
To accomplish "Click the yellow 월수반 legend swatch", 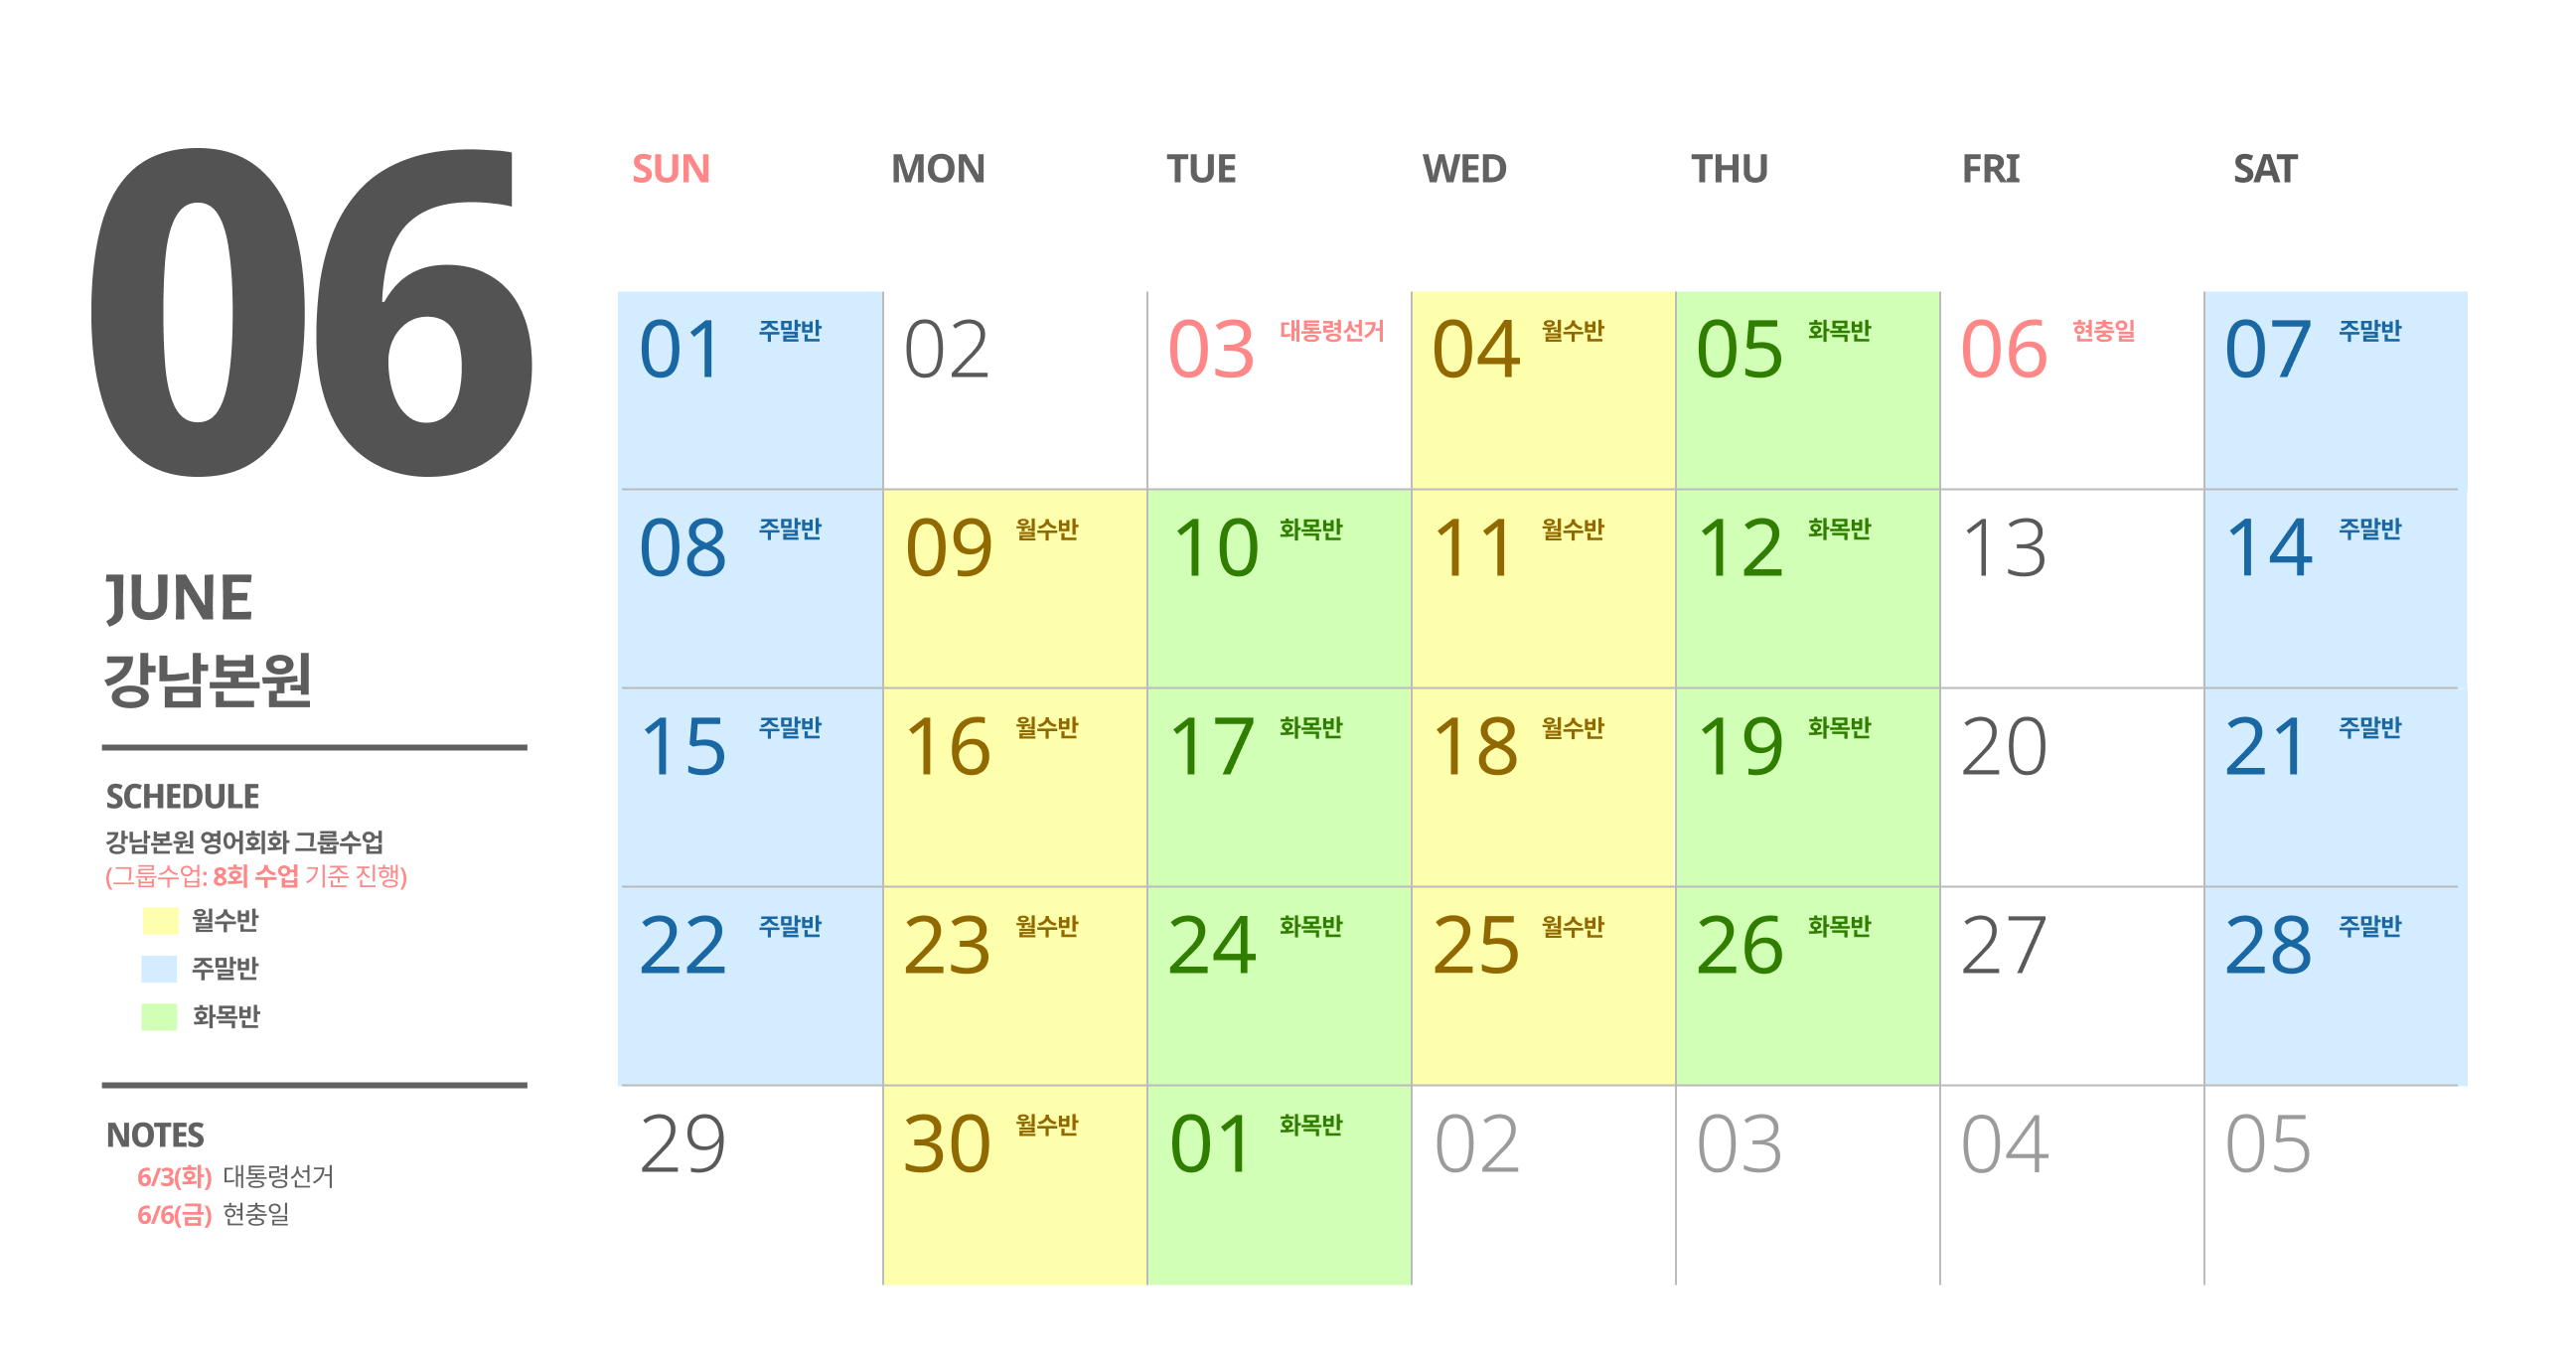I will point(160,920).
